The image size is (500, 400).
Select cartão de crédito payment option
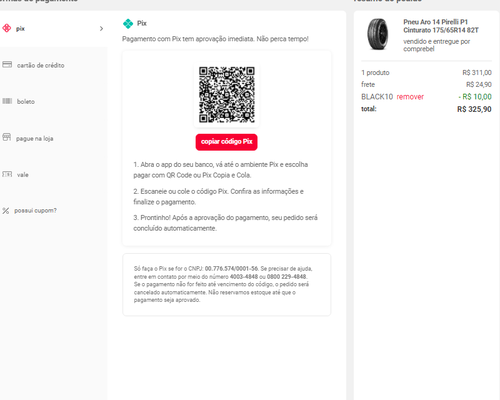click(x=53, y=65)
